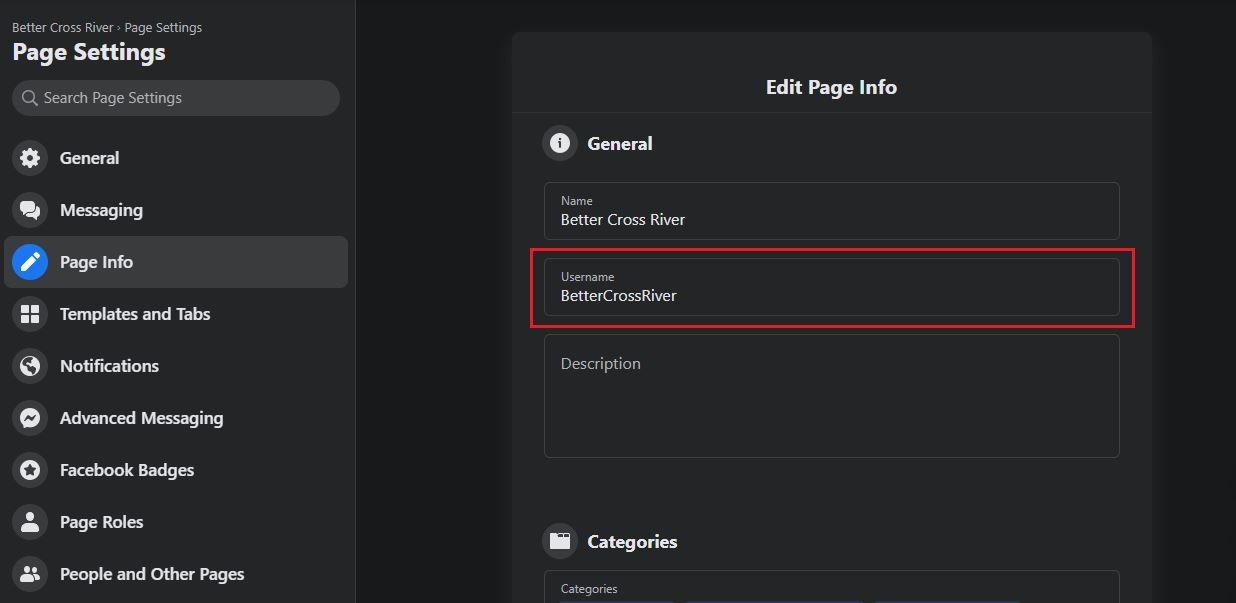Click the page Name input field
Screen dimensions: 1236x603
click(x=831, y=211)
